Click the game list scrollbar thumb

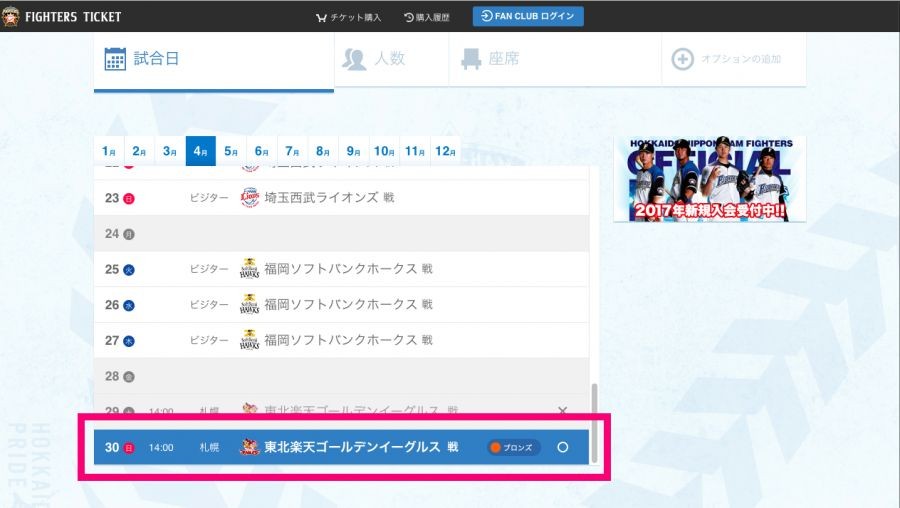click(x=594, y=423)
